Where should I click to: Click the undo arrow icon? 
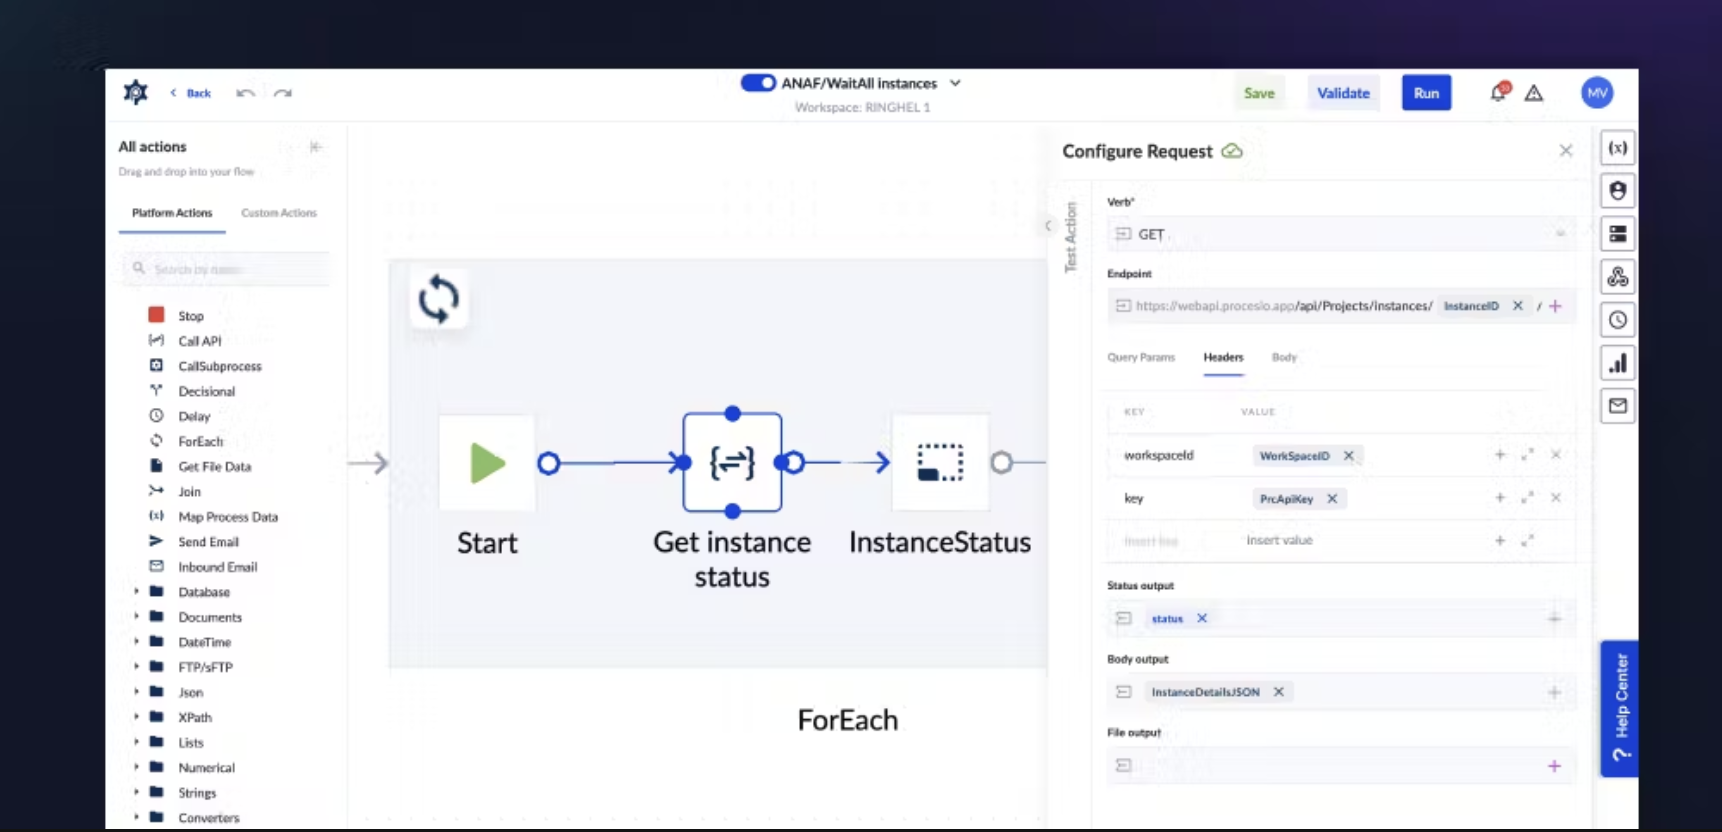pyautogui.click(x=246, y=93)
